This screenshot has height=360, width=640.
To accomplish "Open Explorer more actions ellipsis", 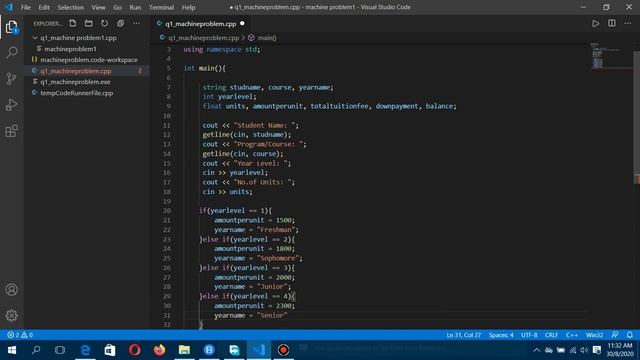I will [x=136, y=23].
